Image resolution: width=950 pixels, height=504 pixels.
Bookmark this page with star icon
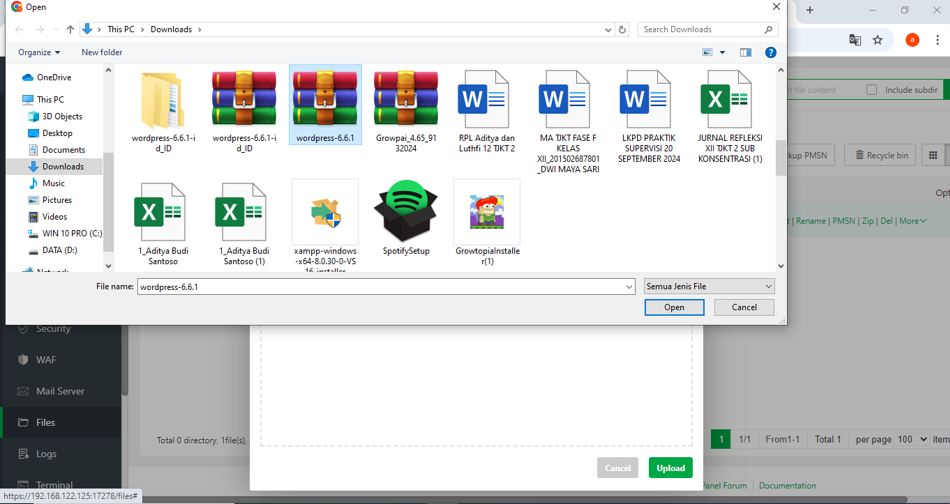[x=877, y=40]
